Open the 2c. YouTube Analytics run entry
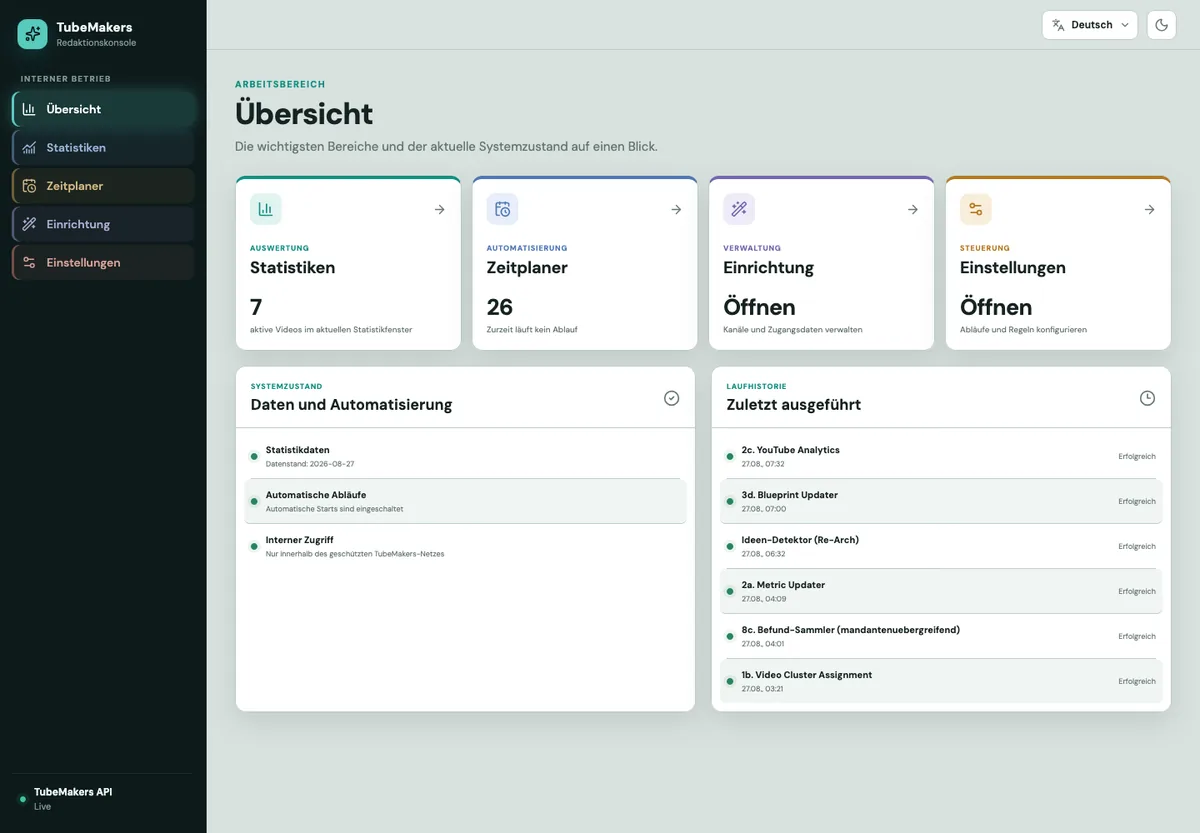This screenshot has width=1200, height=833. tap(941, 456)
